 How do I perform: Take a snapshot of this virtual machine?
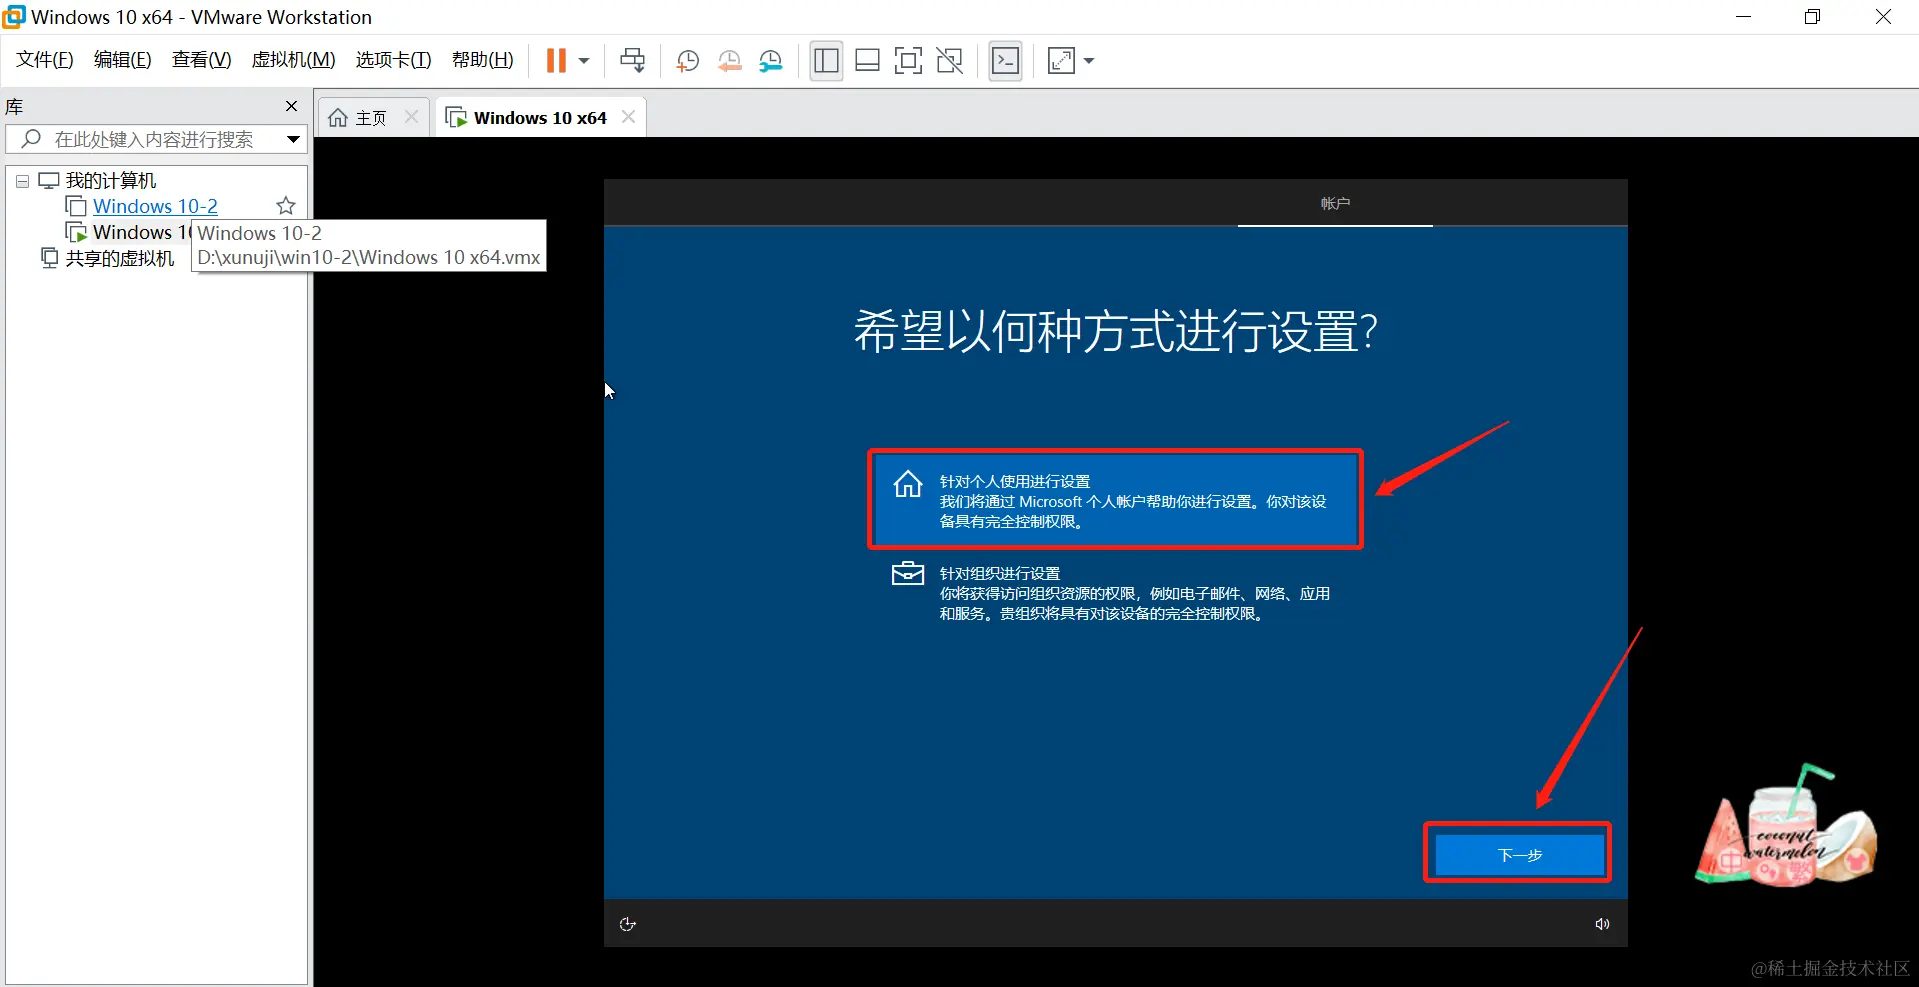687,61
